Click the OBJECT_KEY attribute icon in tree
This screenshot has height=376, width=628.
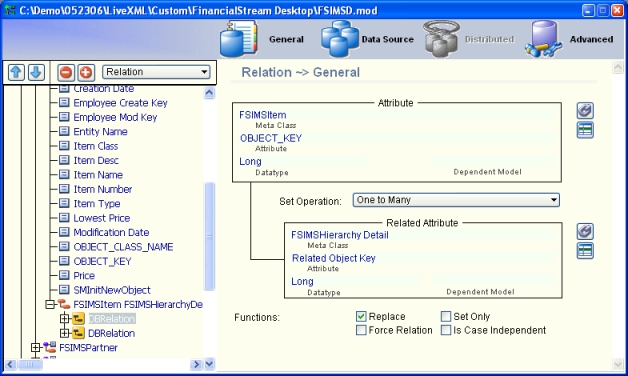tap(64, 261)
